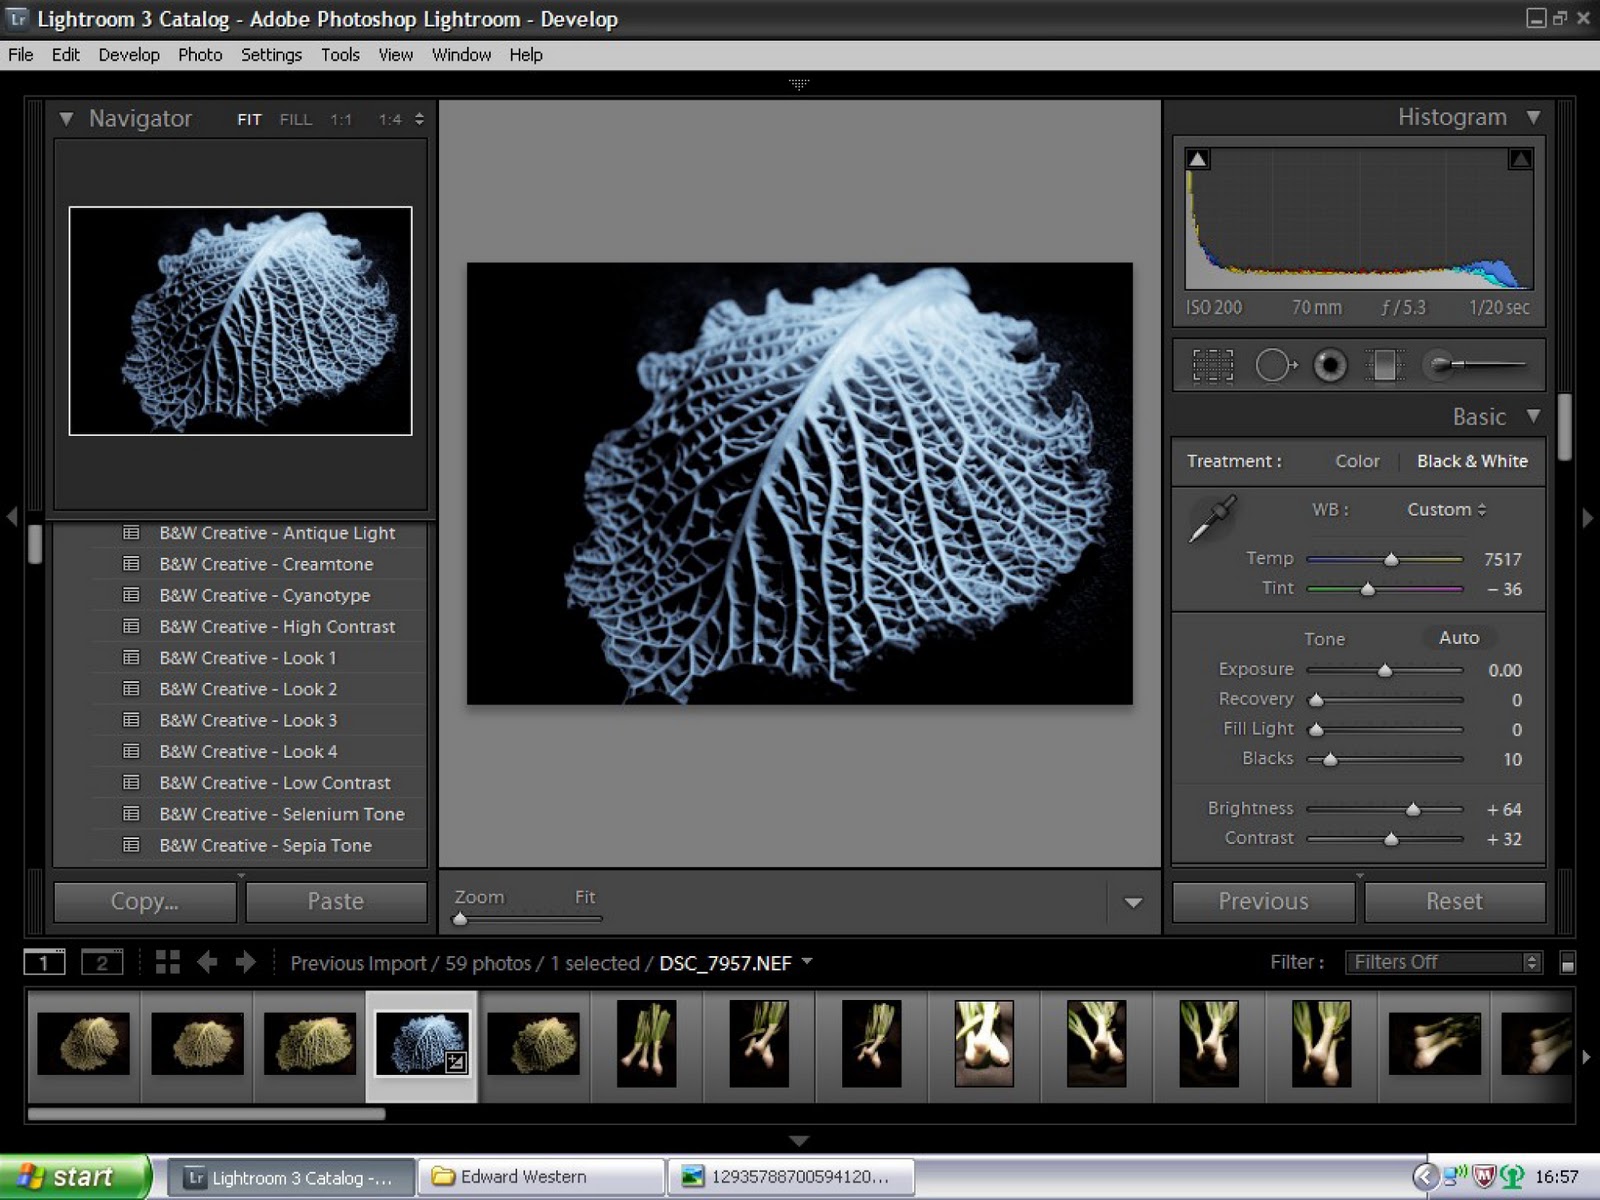Open the Settings menu
Image resolution: width=1600 pixels, height=1200 pixels.
click(271, 55)
